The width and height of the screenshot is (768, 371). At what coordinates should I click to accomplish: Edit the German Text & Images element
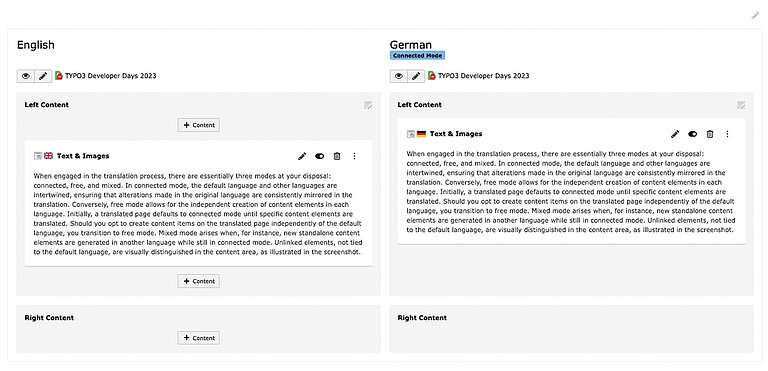click(675, 134)
